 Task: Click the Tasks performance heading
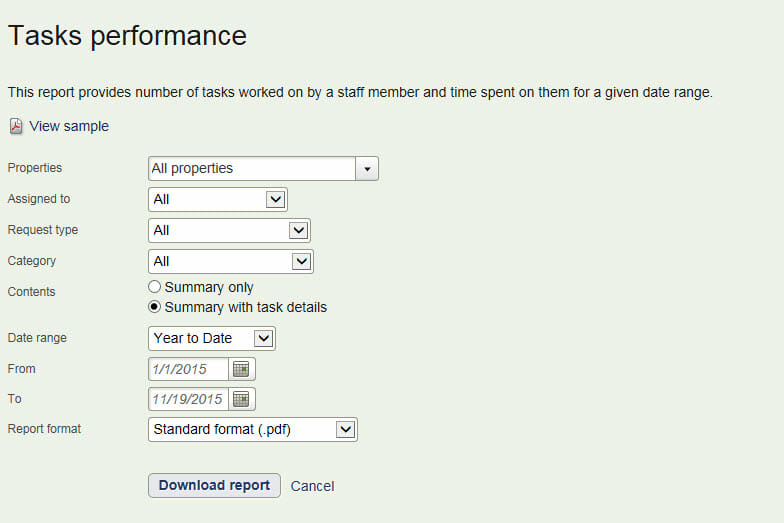pyautogui.click(x=128, y=36)
